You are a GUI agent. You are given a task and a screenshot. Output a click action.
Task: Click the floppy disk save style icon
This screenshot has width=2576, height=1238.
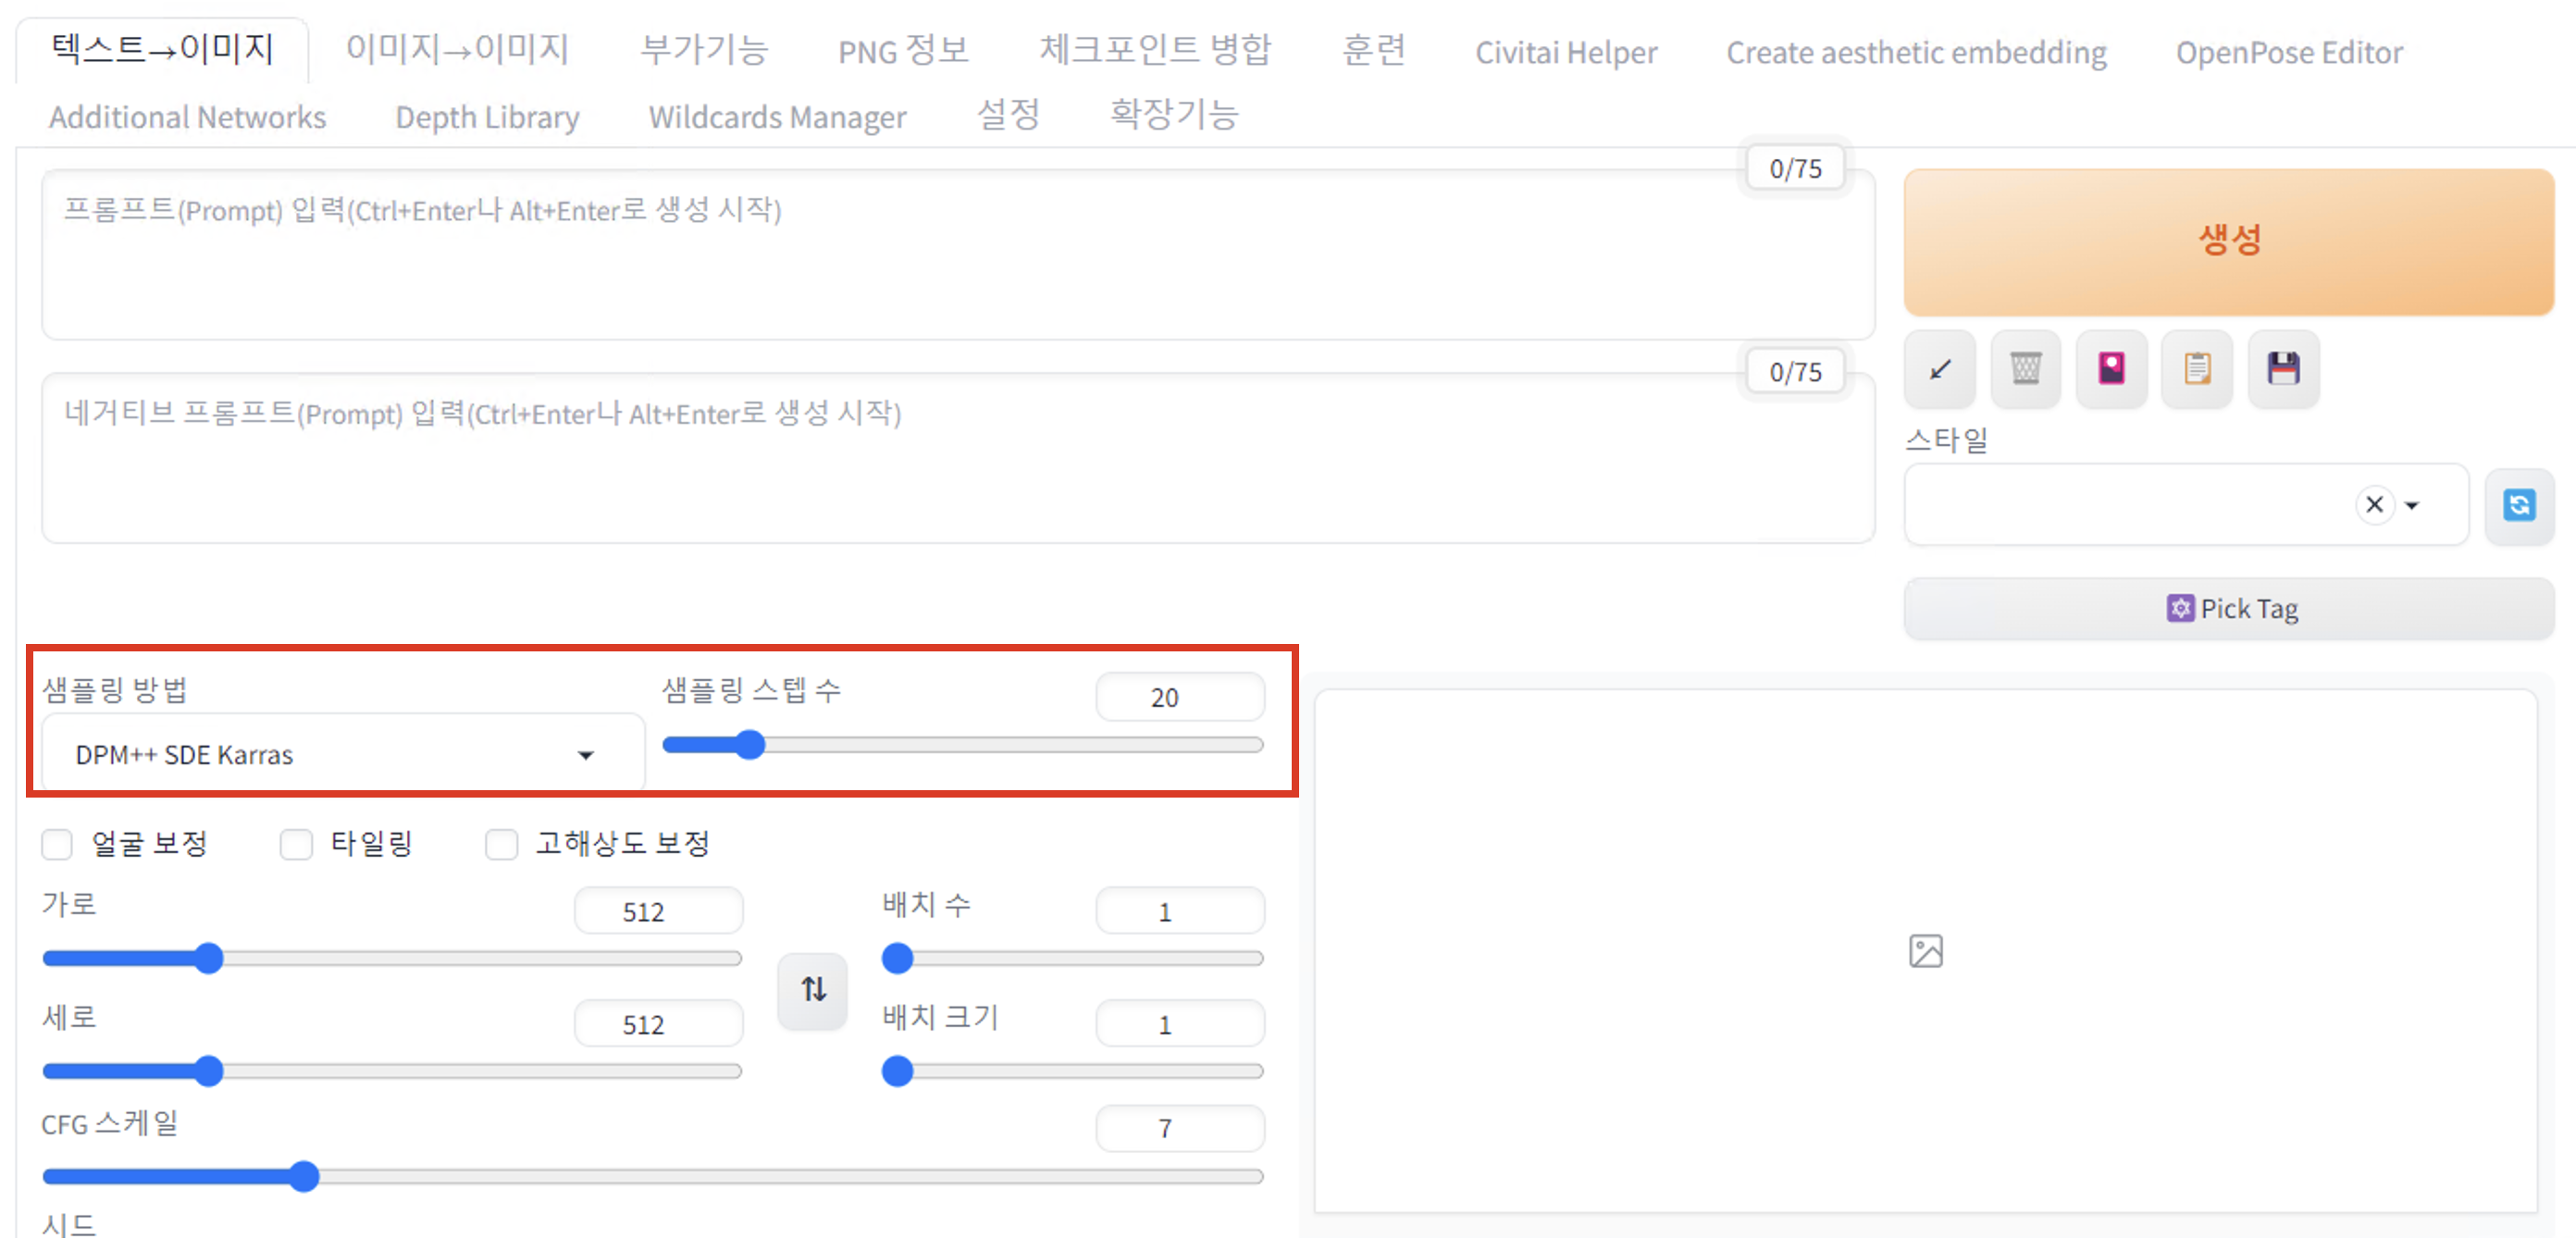(2283, 369)
